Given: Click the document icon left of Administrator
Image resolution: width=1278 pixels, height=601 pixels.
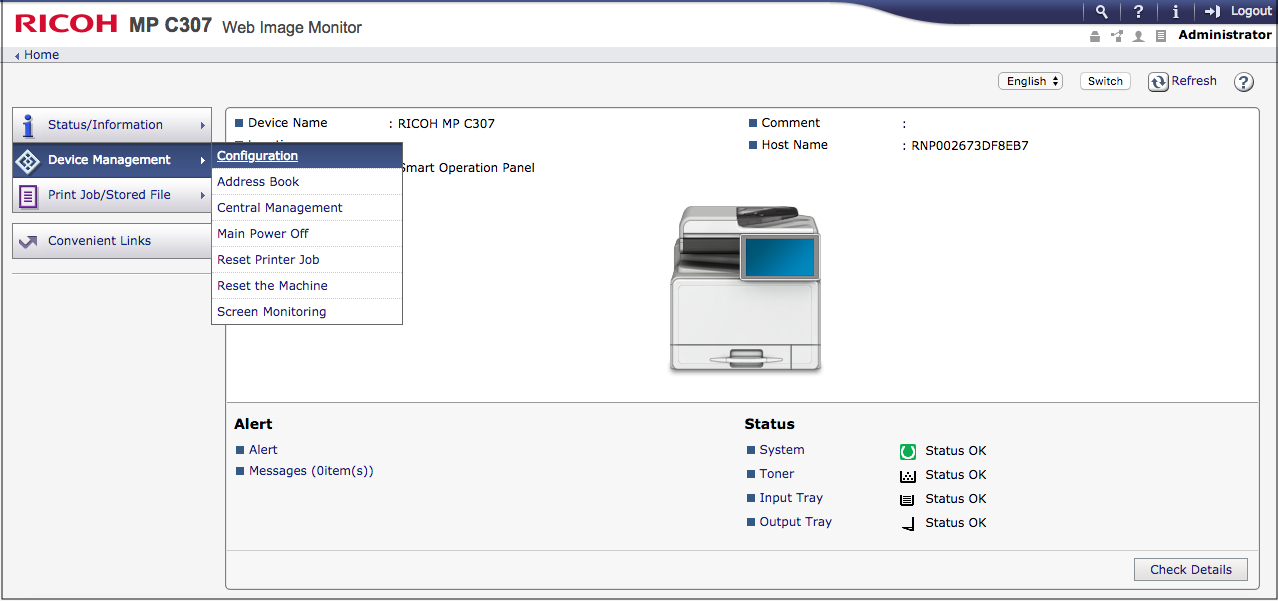Looking at the screenshot, I should click(1161, 36).
